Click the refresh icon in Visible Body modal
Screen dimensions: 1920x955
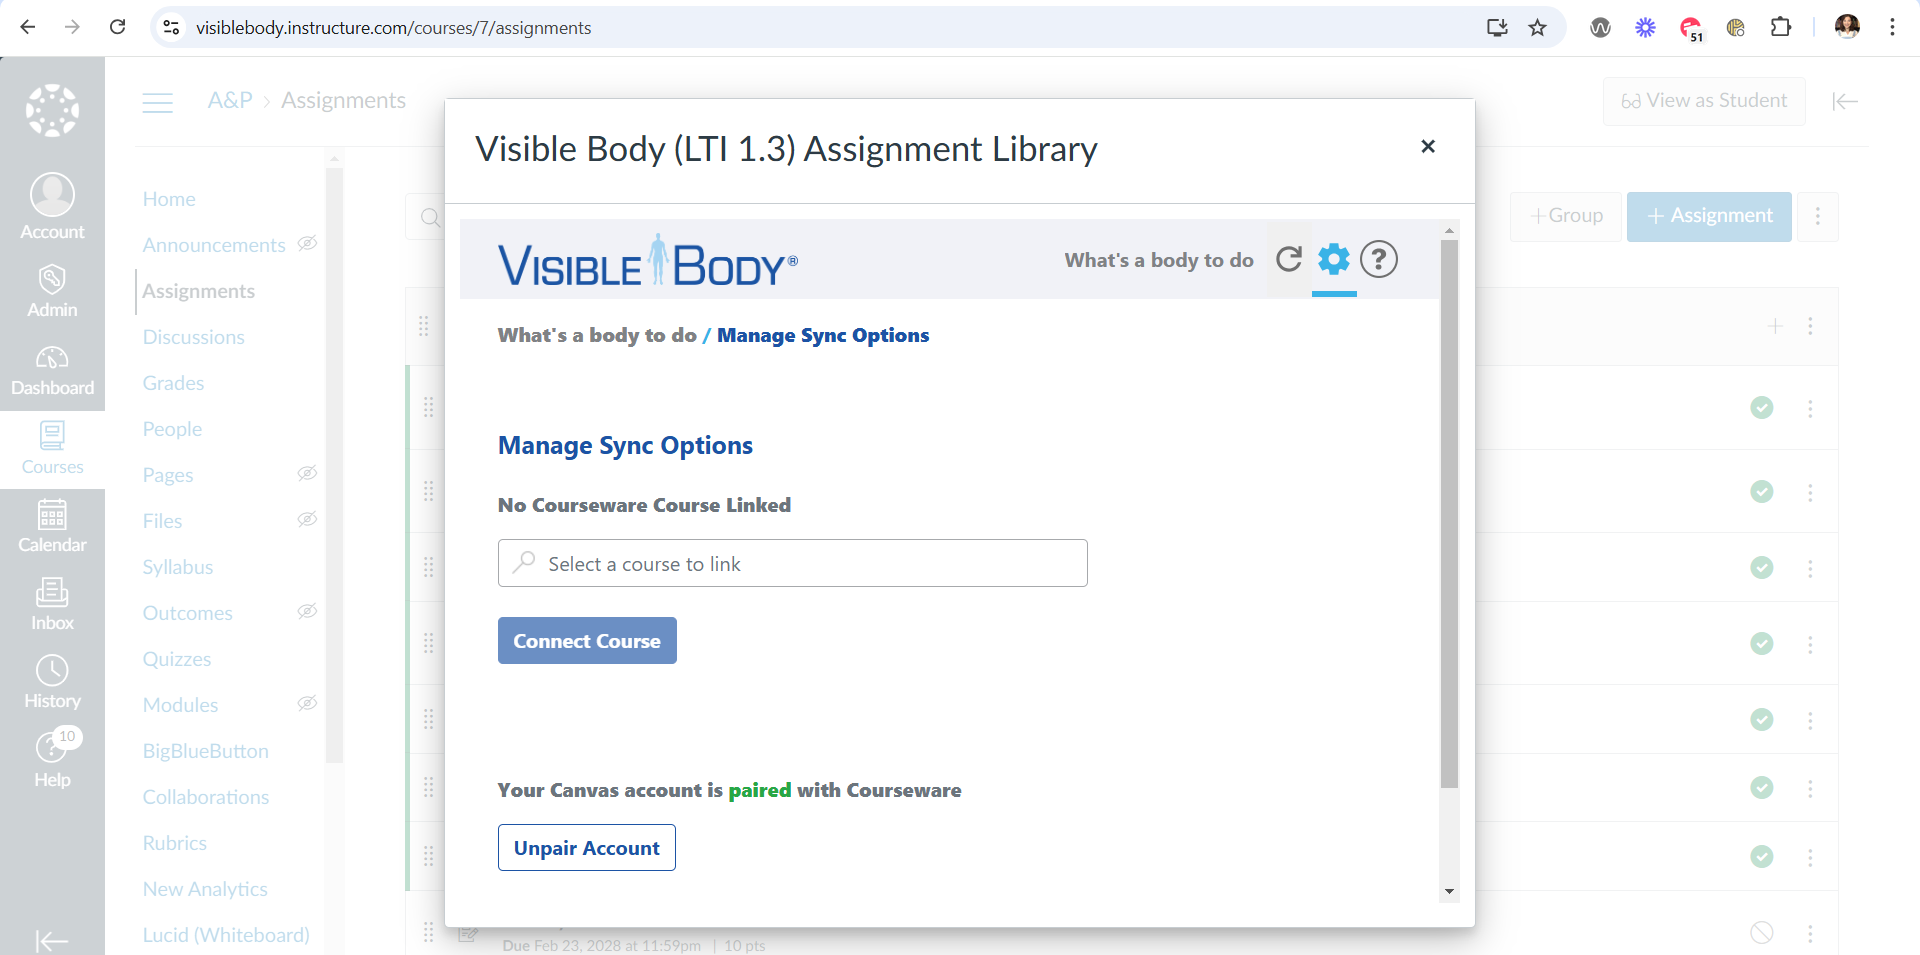[x=1289, y=259]
